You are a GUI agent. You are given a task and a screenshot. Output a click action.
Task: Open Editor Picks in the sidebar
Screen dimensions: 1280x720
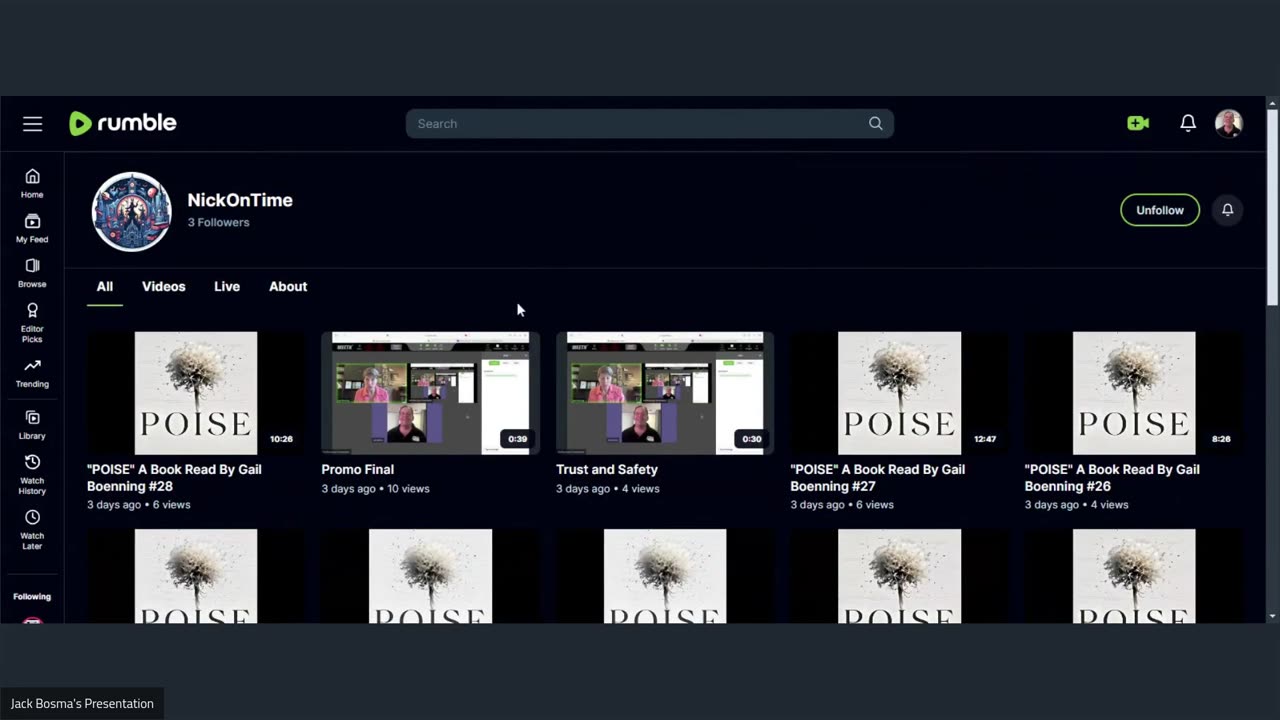coord(32,322)
